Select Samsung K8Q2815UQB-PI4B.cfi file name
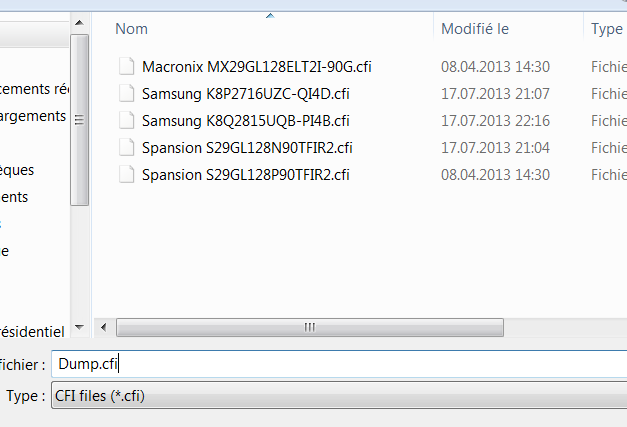The height and width of the screenshot is (427, 627). pos(246,121)
